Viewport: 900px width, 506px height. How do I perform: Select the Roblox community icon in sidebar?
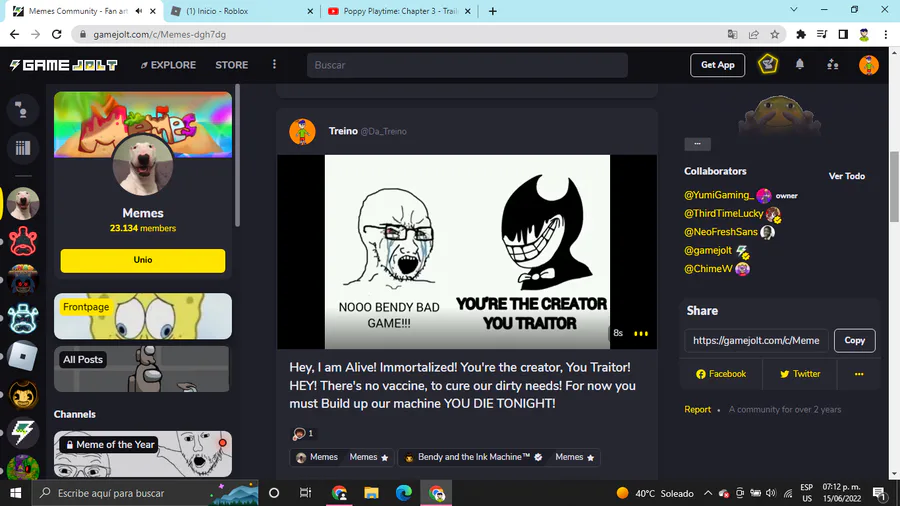coord(23,356)
